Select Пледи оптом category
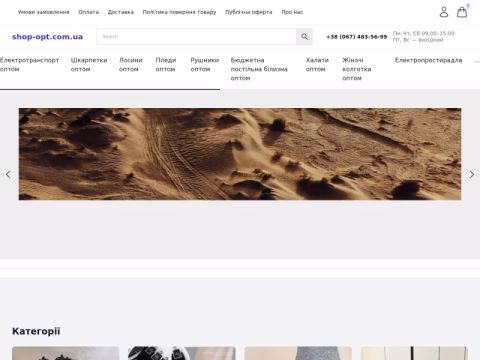480x360 pixels. pyautogui.click(x=166, y=65)
